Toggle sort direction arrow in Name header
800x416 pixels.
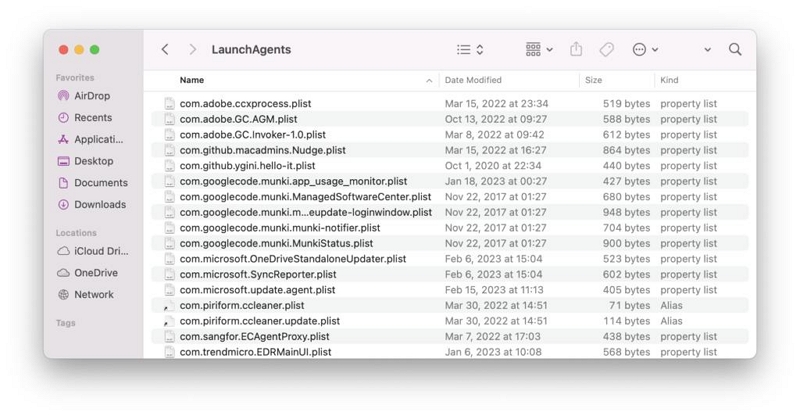coord(429,81)
